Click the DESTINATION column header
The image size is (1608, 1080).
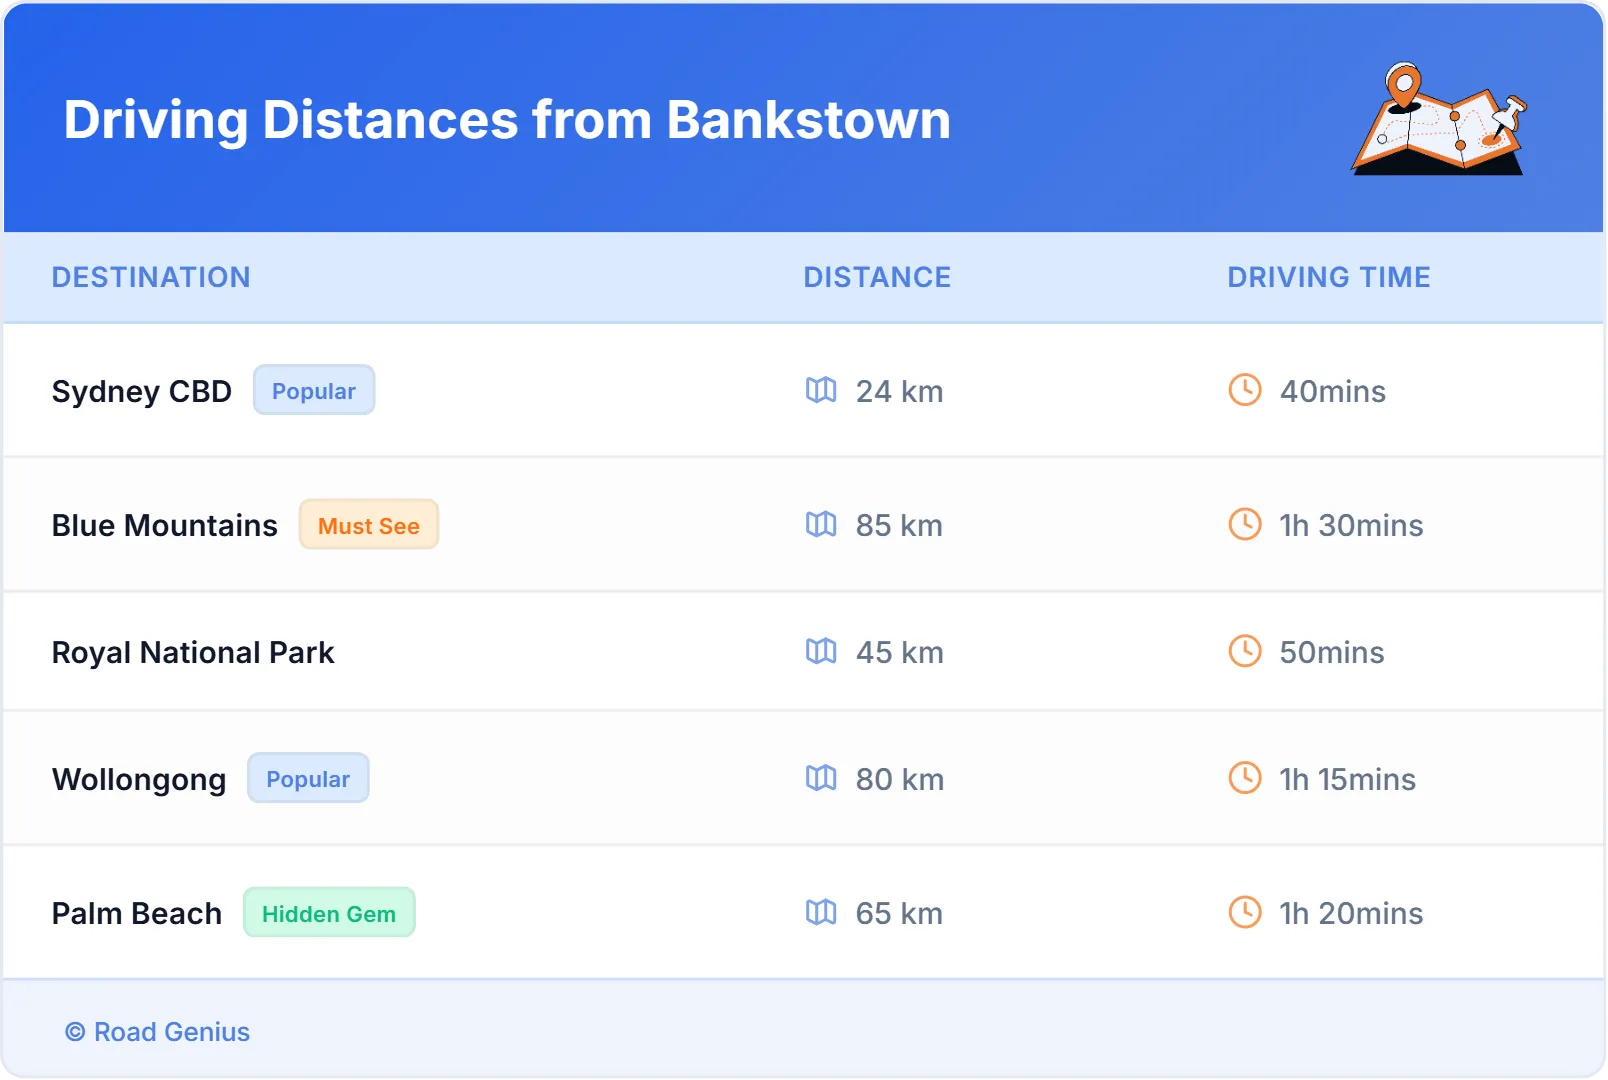(151, 277)
